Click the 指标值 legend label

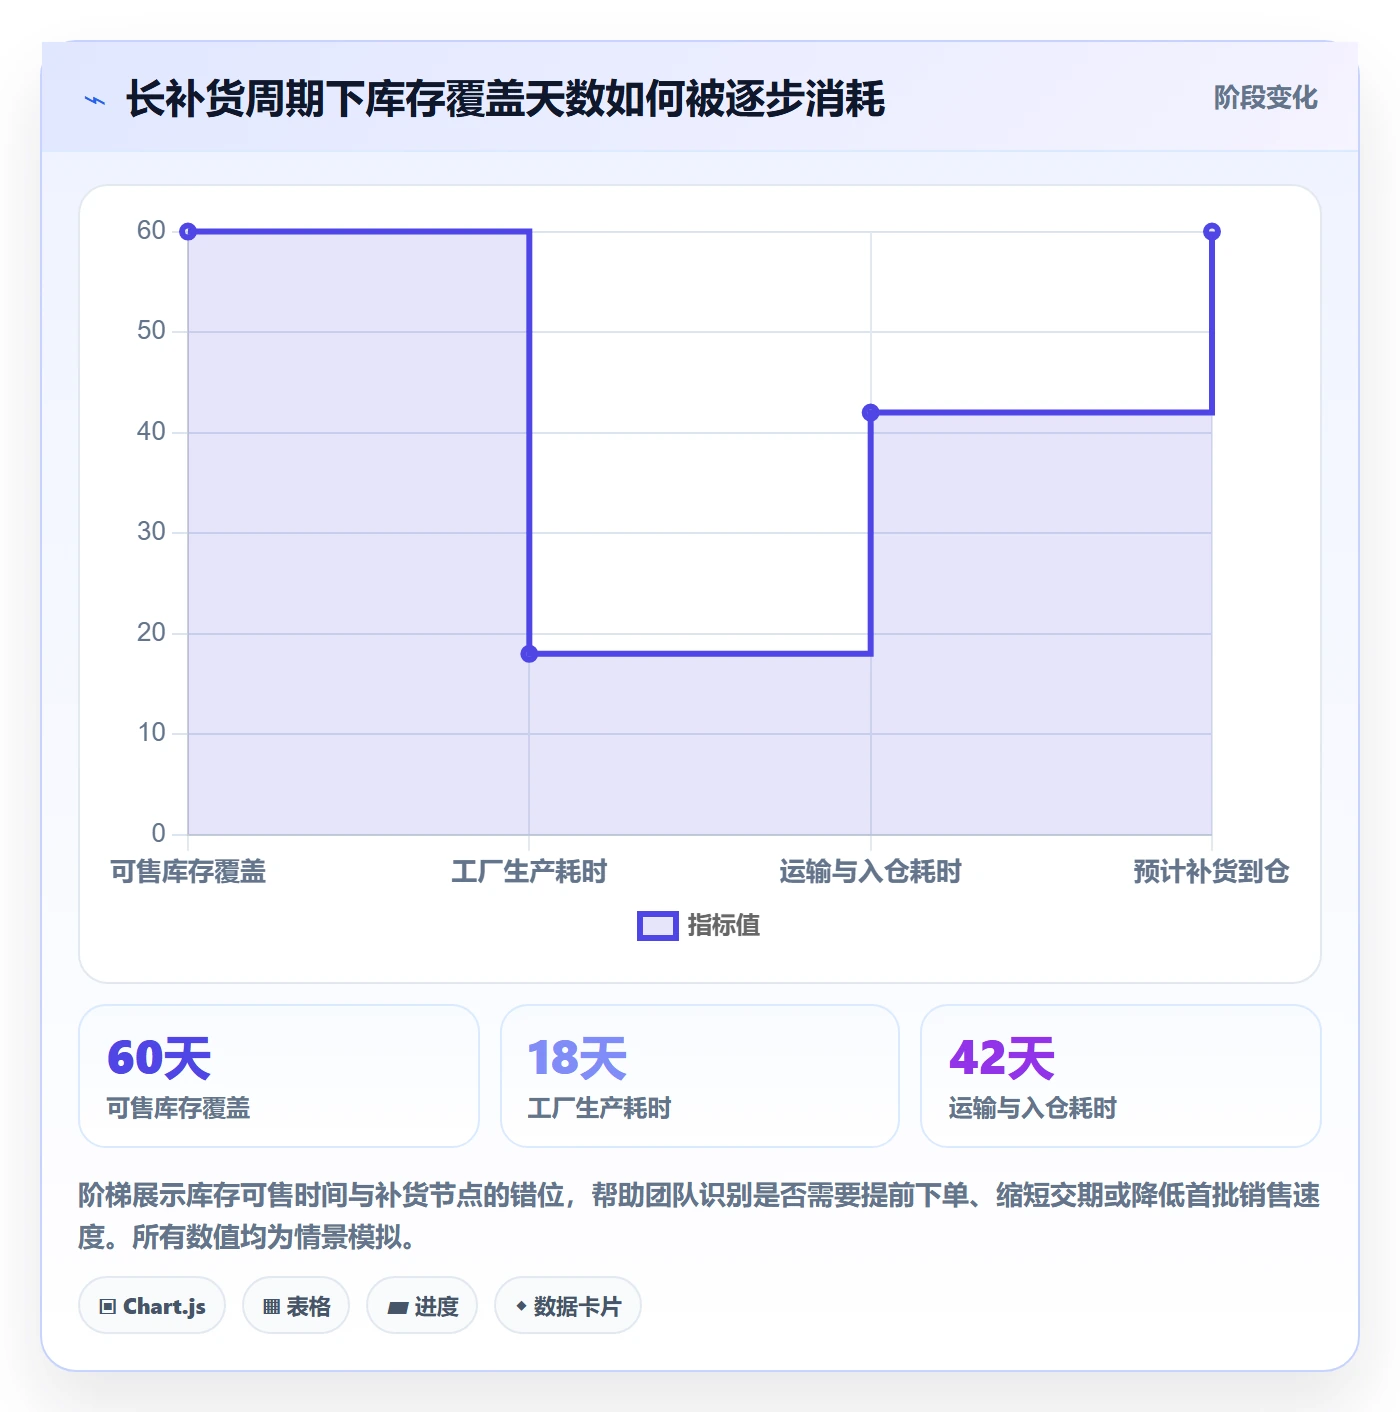[x=724, y=926]
